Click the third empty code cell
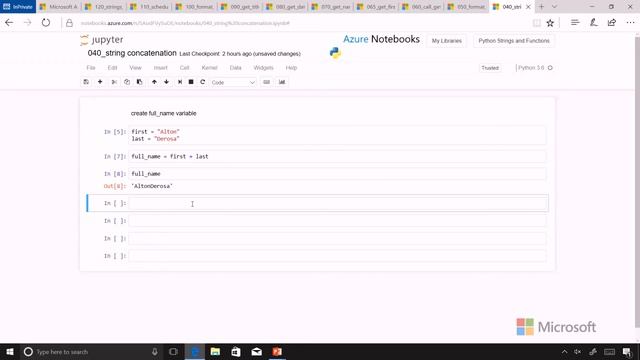The width and height of the screenshot is (640, 360). 337,238
